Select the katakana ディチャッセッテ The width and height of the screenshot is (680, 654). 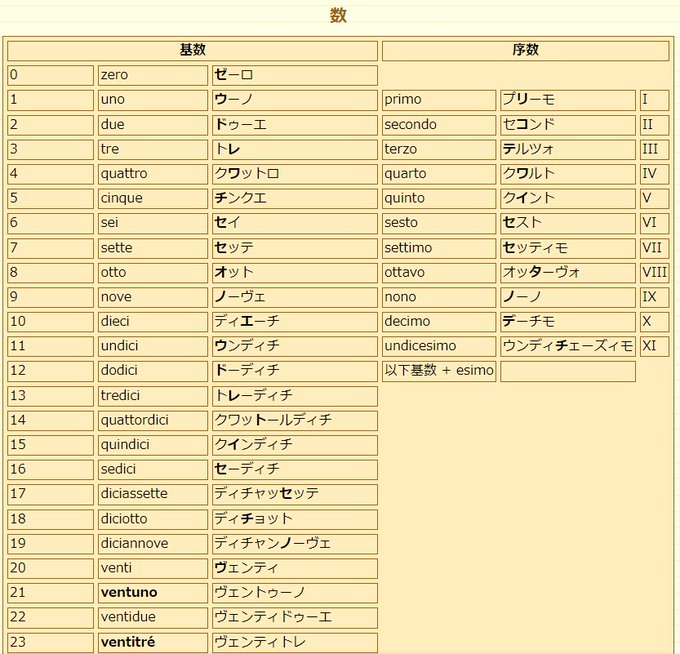coord(267,494)
